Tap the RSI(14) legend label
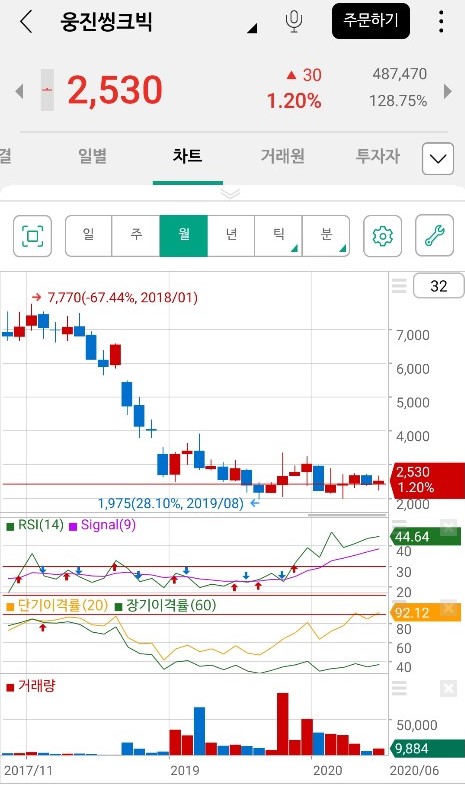Viewport: 465px width, 785px height. tap(35, 525)
